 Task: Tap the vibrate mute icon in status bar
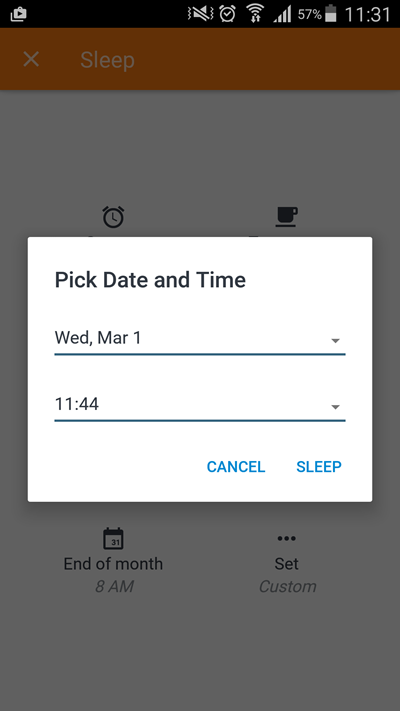pyautogui.click(x=200, y=14)
